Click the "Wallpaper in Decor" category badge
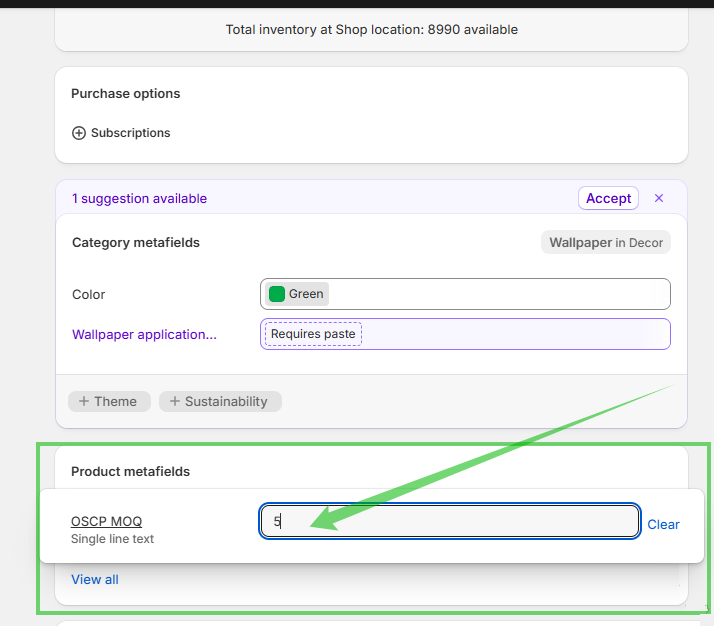The image size is (714, 626). point(606,242)
